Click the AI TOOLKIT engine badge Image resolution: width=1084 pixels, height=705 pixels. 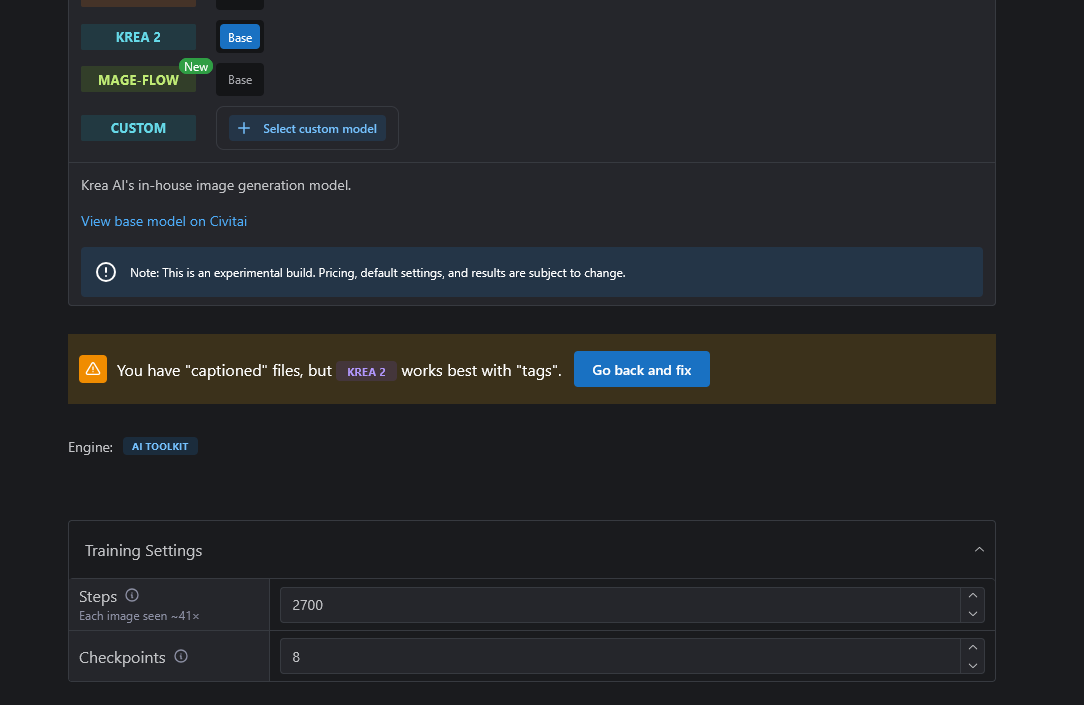(x=160, y=446)
